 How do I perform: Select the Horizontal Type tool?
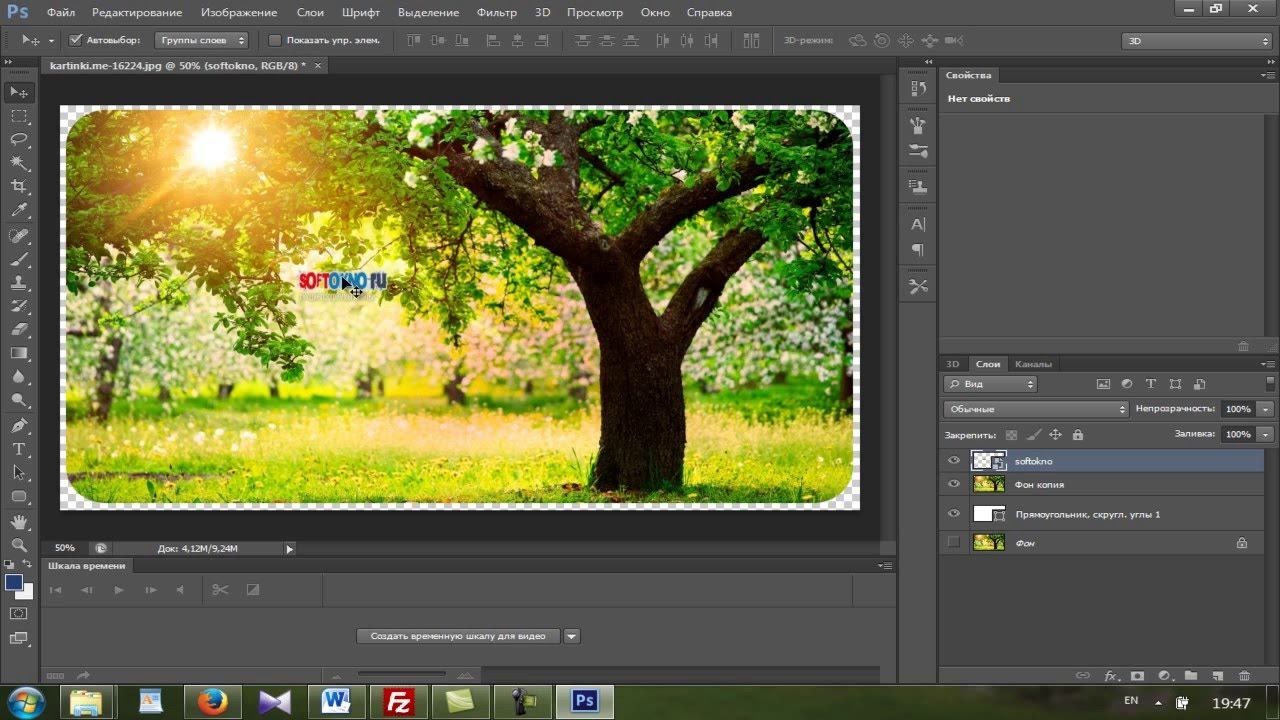click(x=19, y=449)
